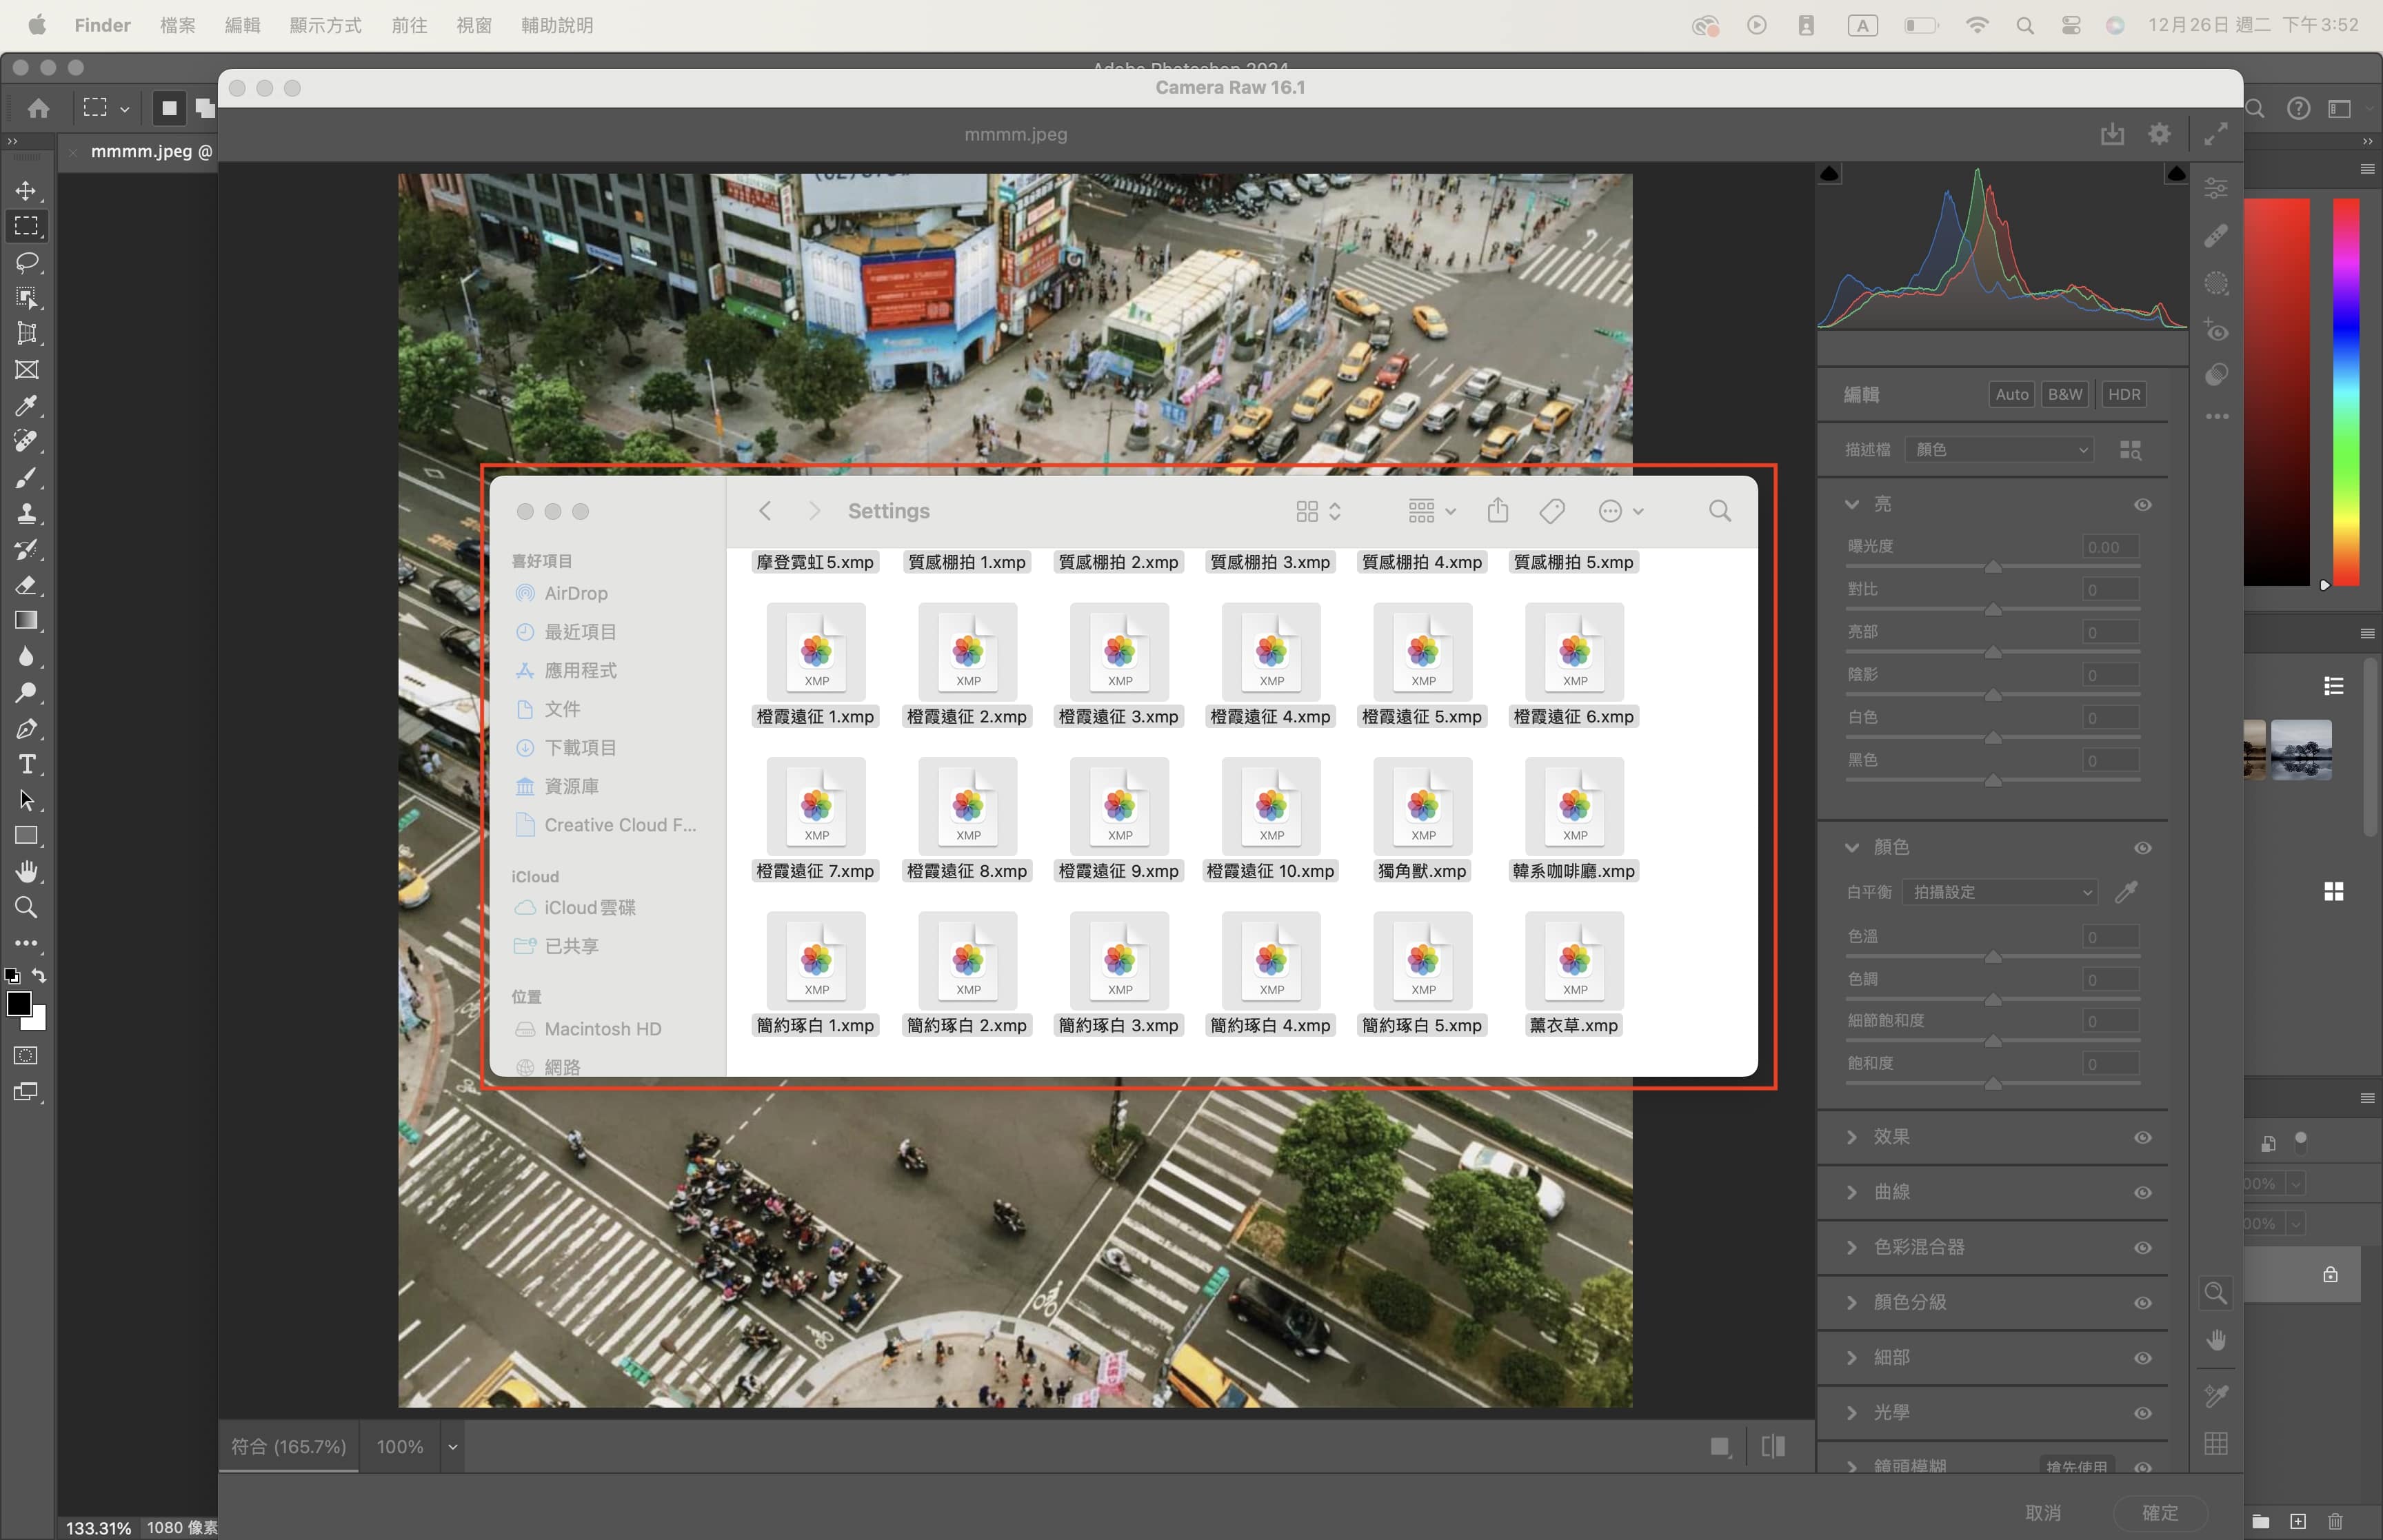The width and height of the screenshot is (2383, 1540).
Task: Select the Pen tool
Action: (26, 728)
